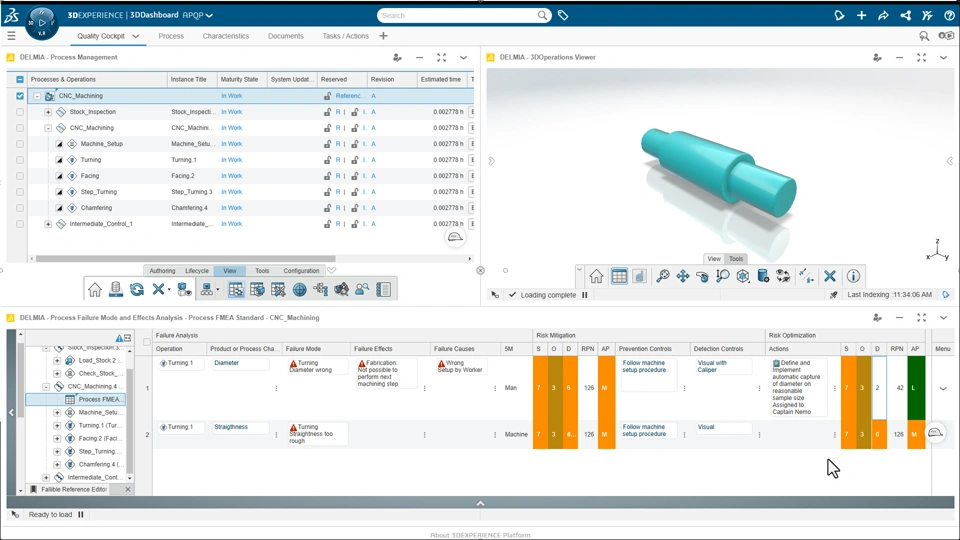Open the APQP dashboard dropdown
The height and width of the screenshot is (540, 960).
pos(209,15)
